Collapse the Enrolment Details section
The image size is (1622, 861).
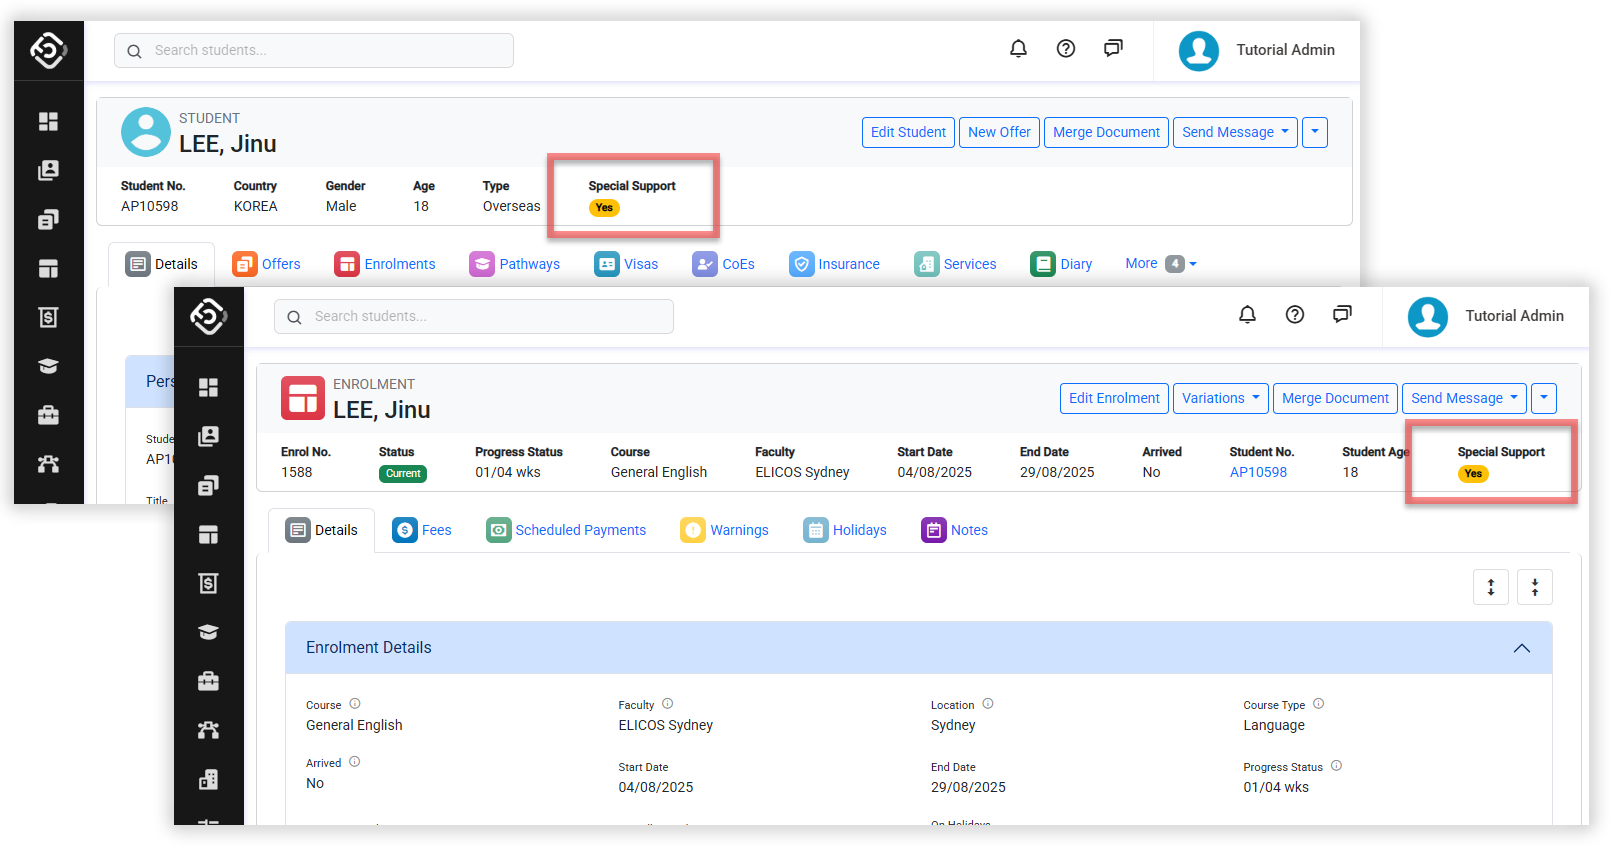coord(1521,648)
